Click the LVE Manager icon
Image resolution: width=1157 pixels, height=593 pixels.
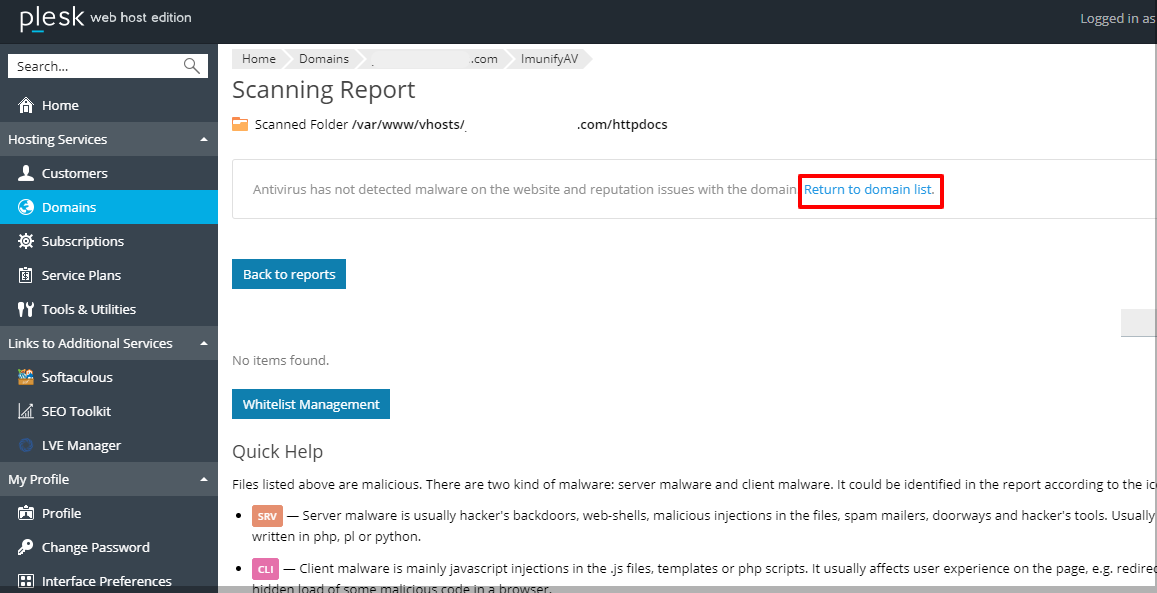pos(26,445)
